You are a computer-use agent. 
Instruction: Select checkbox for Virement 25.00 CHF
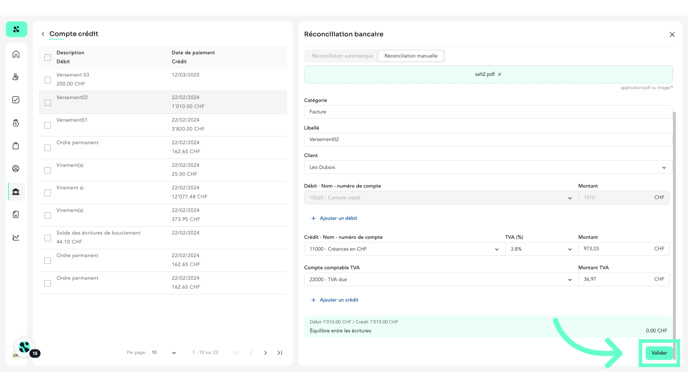(x=47, y=170)
